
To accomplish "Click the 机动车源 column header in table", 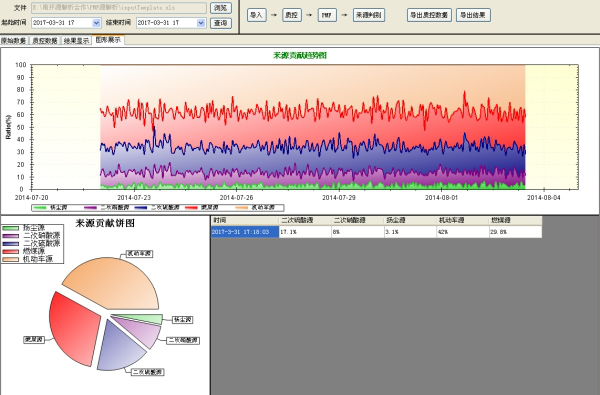I will pyautogui.click(x=463, y=220).
